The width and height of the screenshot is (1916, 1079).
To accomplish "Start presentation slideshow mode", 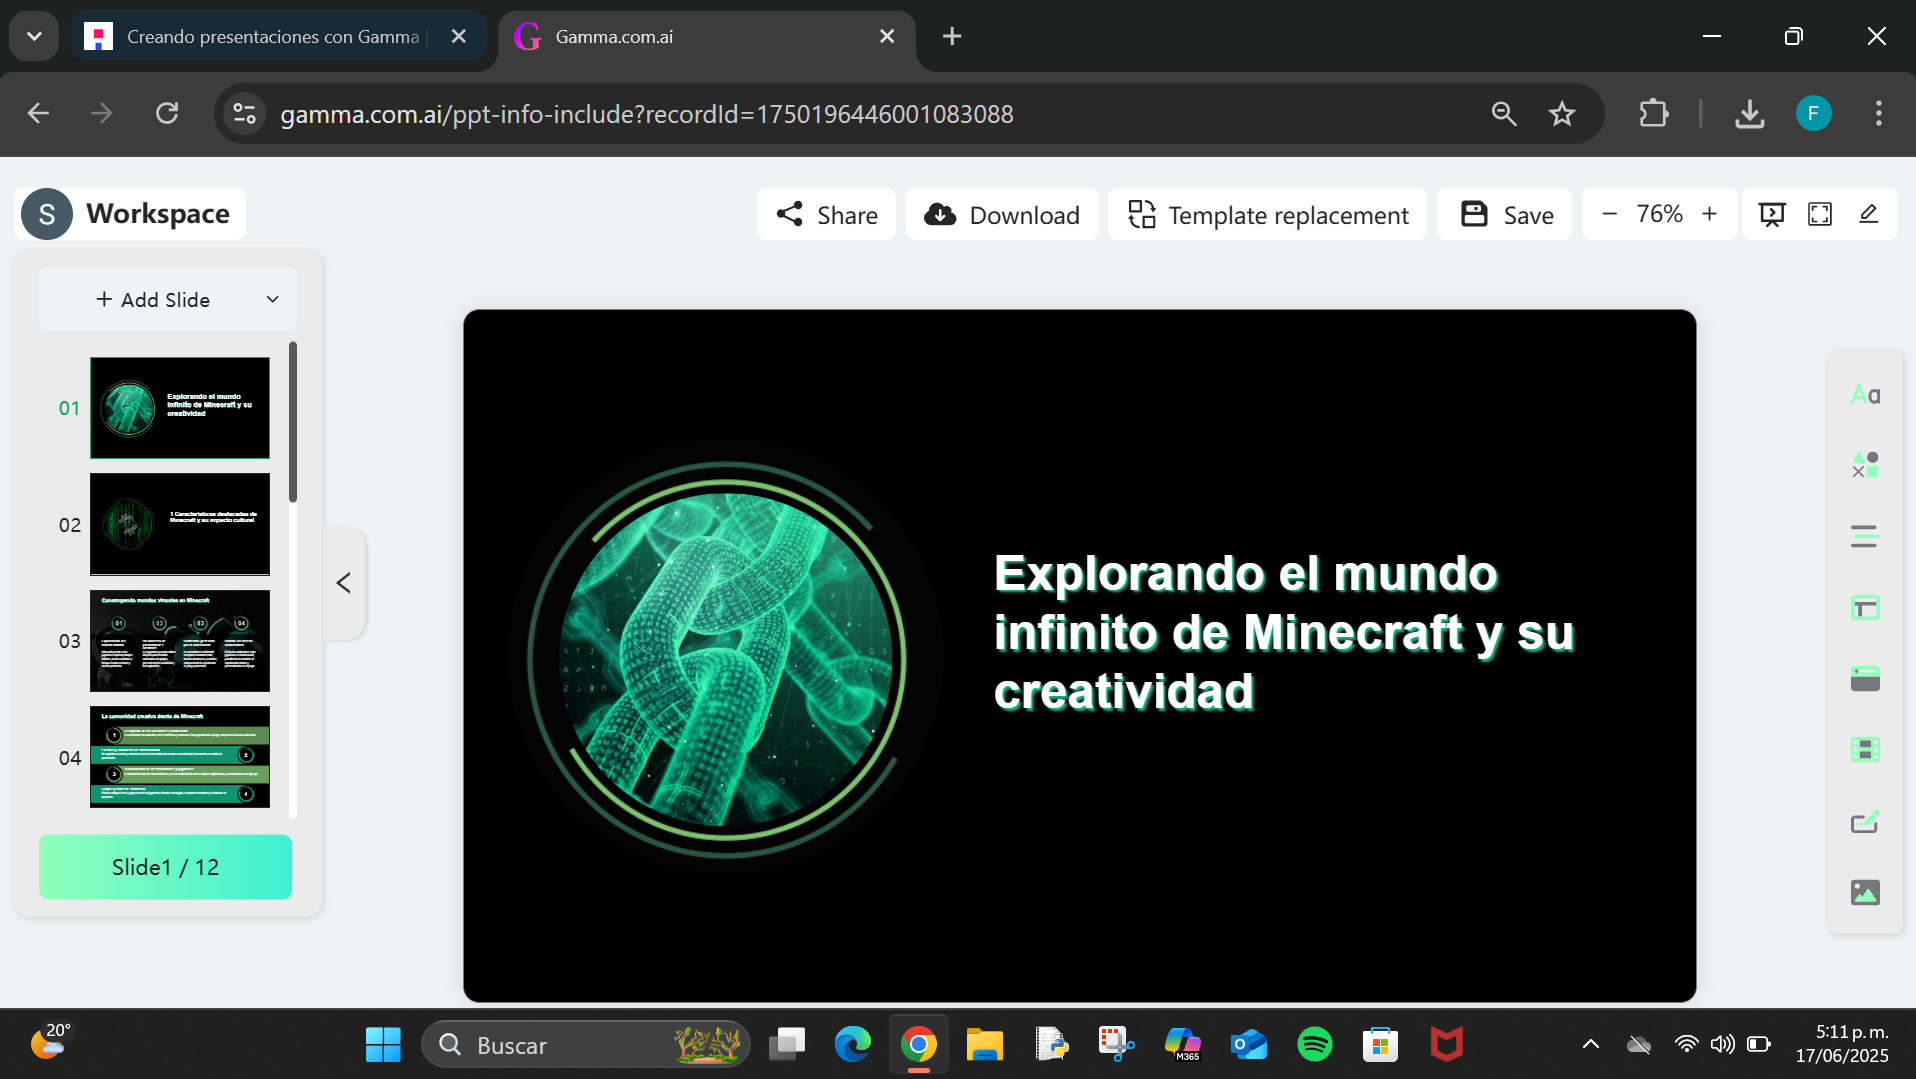I will pyautogui.click(x=1772, y=214).
